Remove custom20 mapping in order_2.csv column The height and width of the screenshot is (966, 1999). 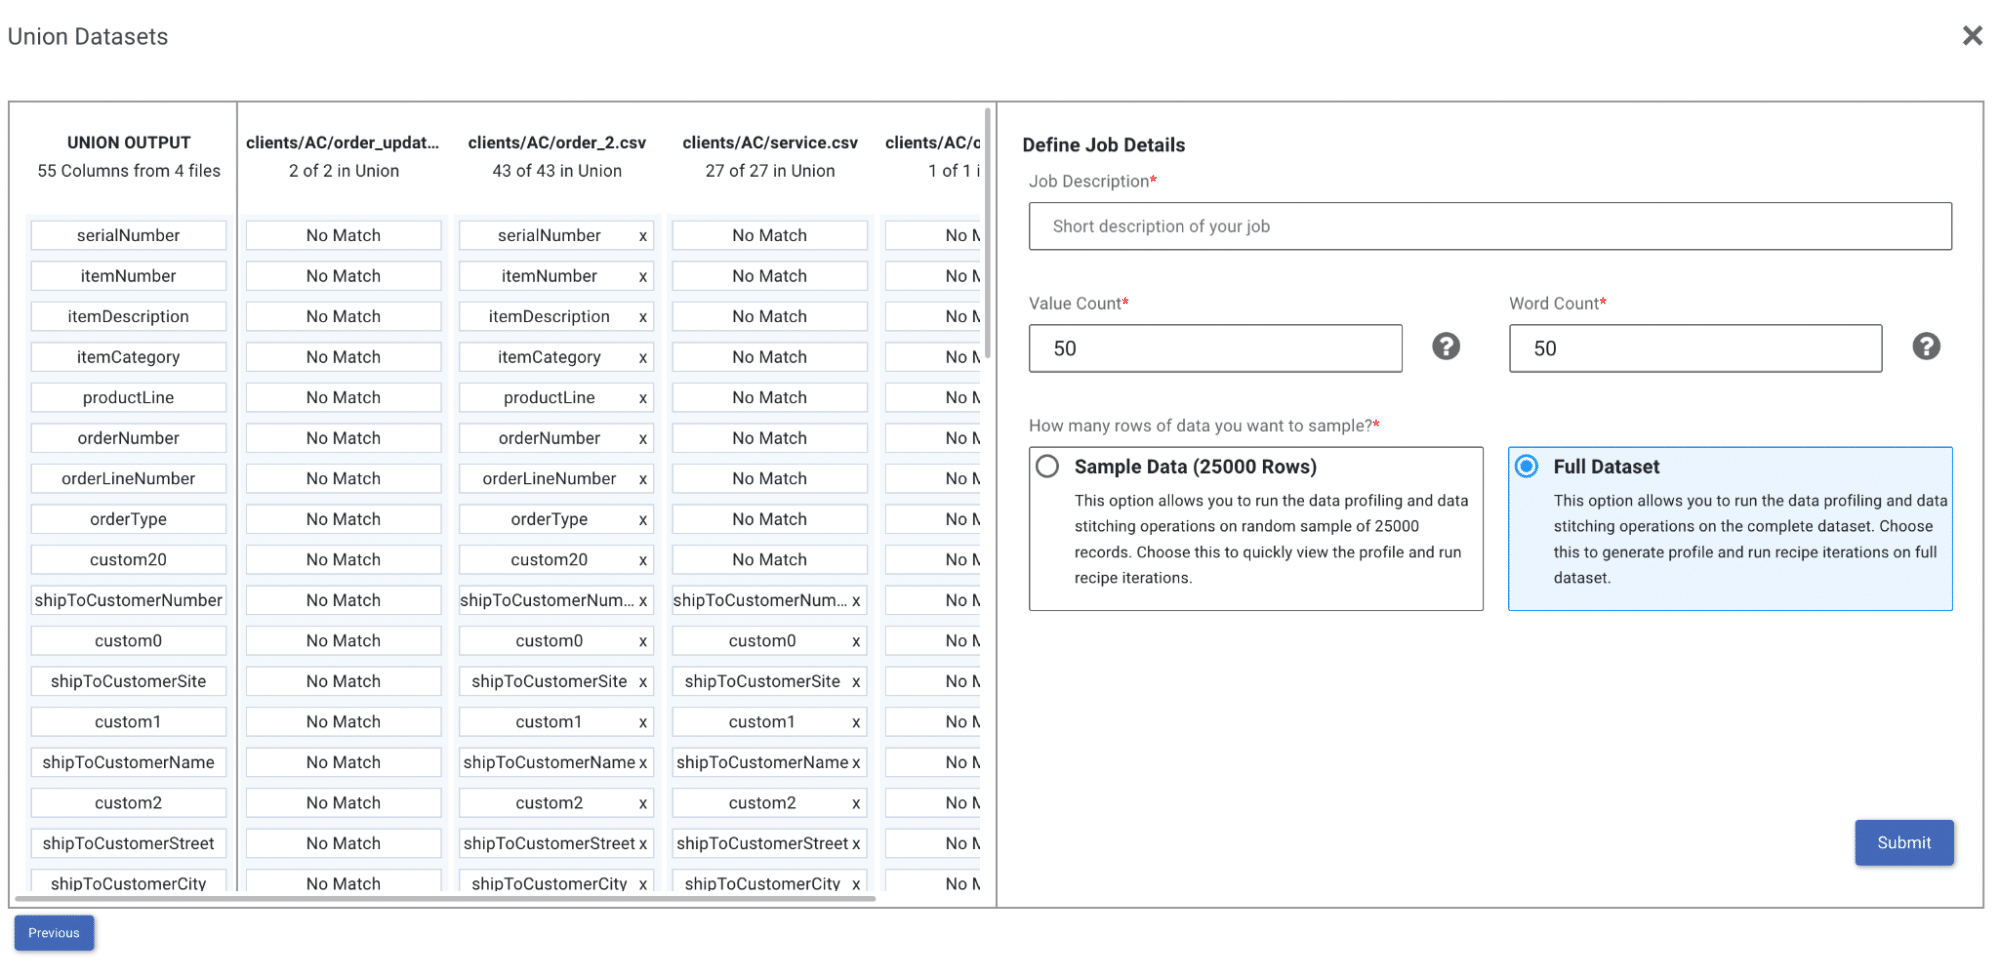[x=642, y=560]
